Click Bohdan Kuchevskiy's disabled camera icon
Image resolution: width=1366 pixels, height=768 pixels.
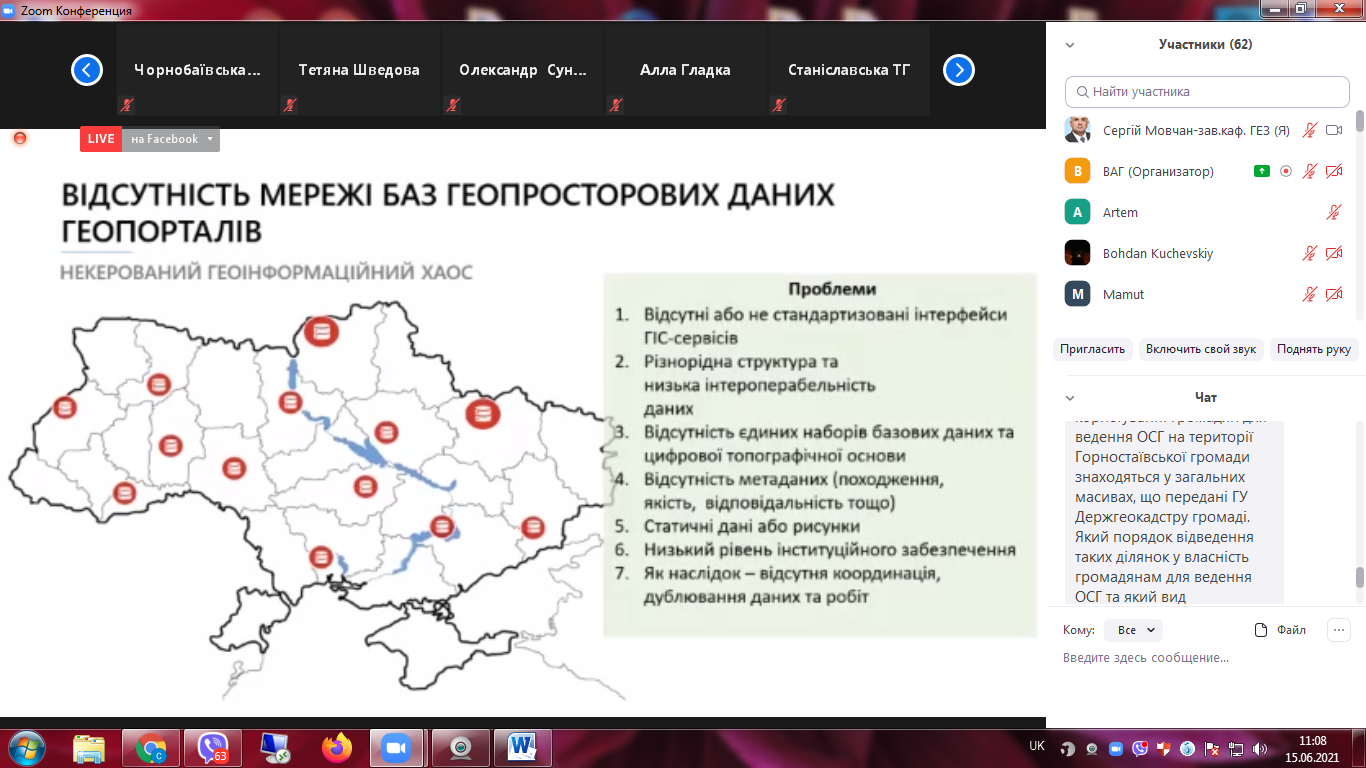click(x=1333, y=253)
